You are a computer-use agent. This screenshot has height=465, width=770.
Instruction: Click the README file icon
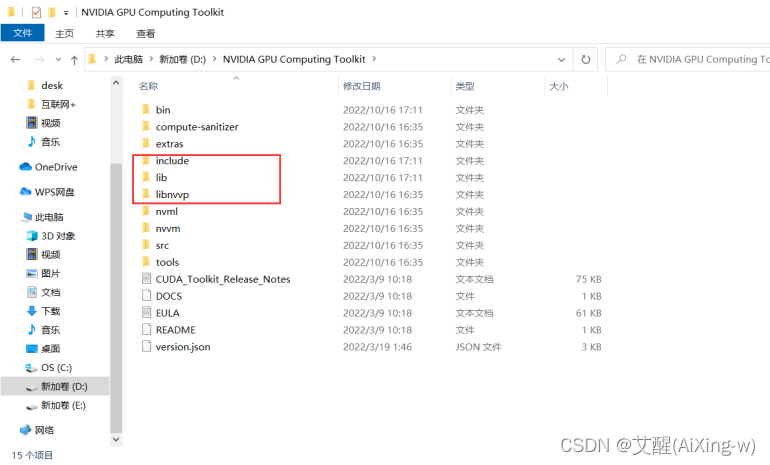(x=146, y=329)
